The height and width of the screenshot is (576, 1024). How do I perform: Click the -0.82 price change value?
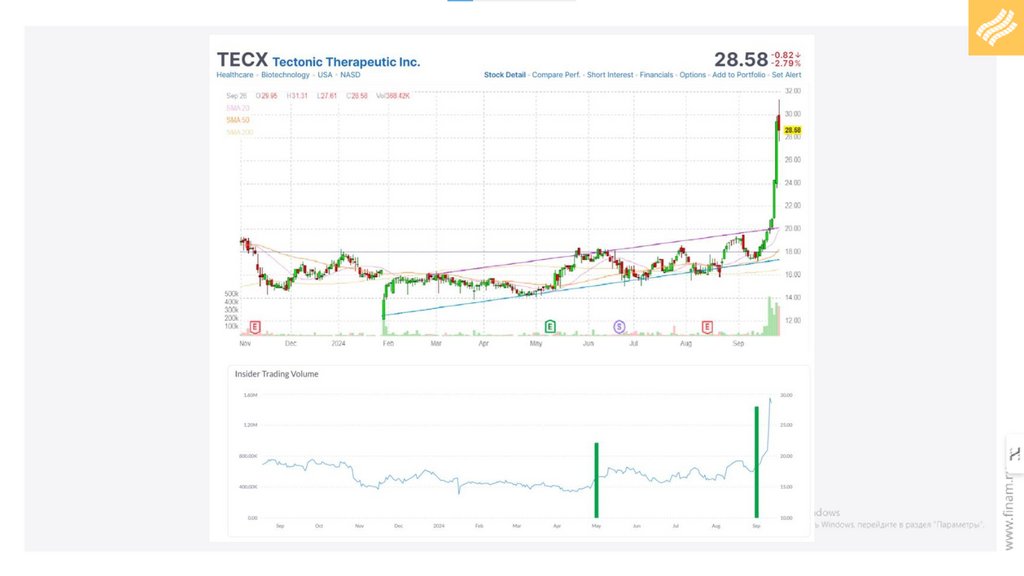786,56
